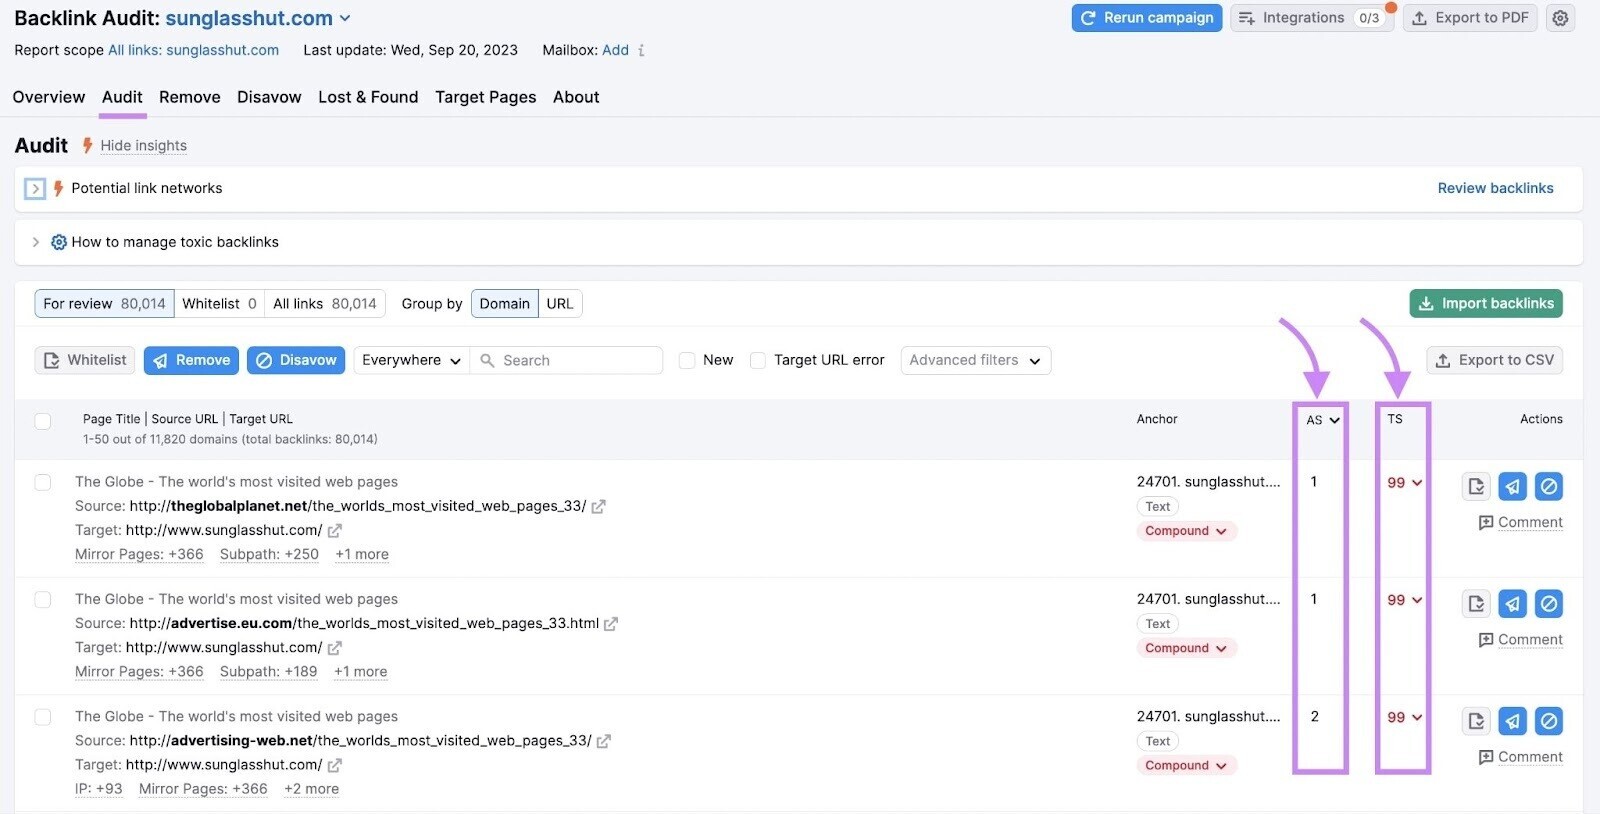Click Export to CSV button
Image resolution: width=1600 pixels, height=814 pixels.
pos(1494,360)
